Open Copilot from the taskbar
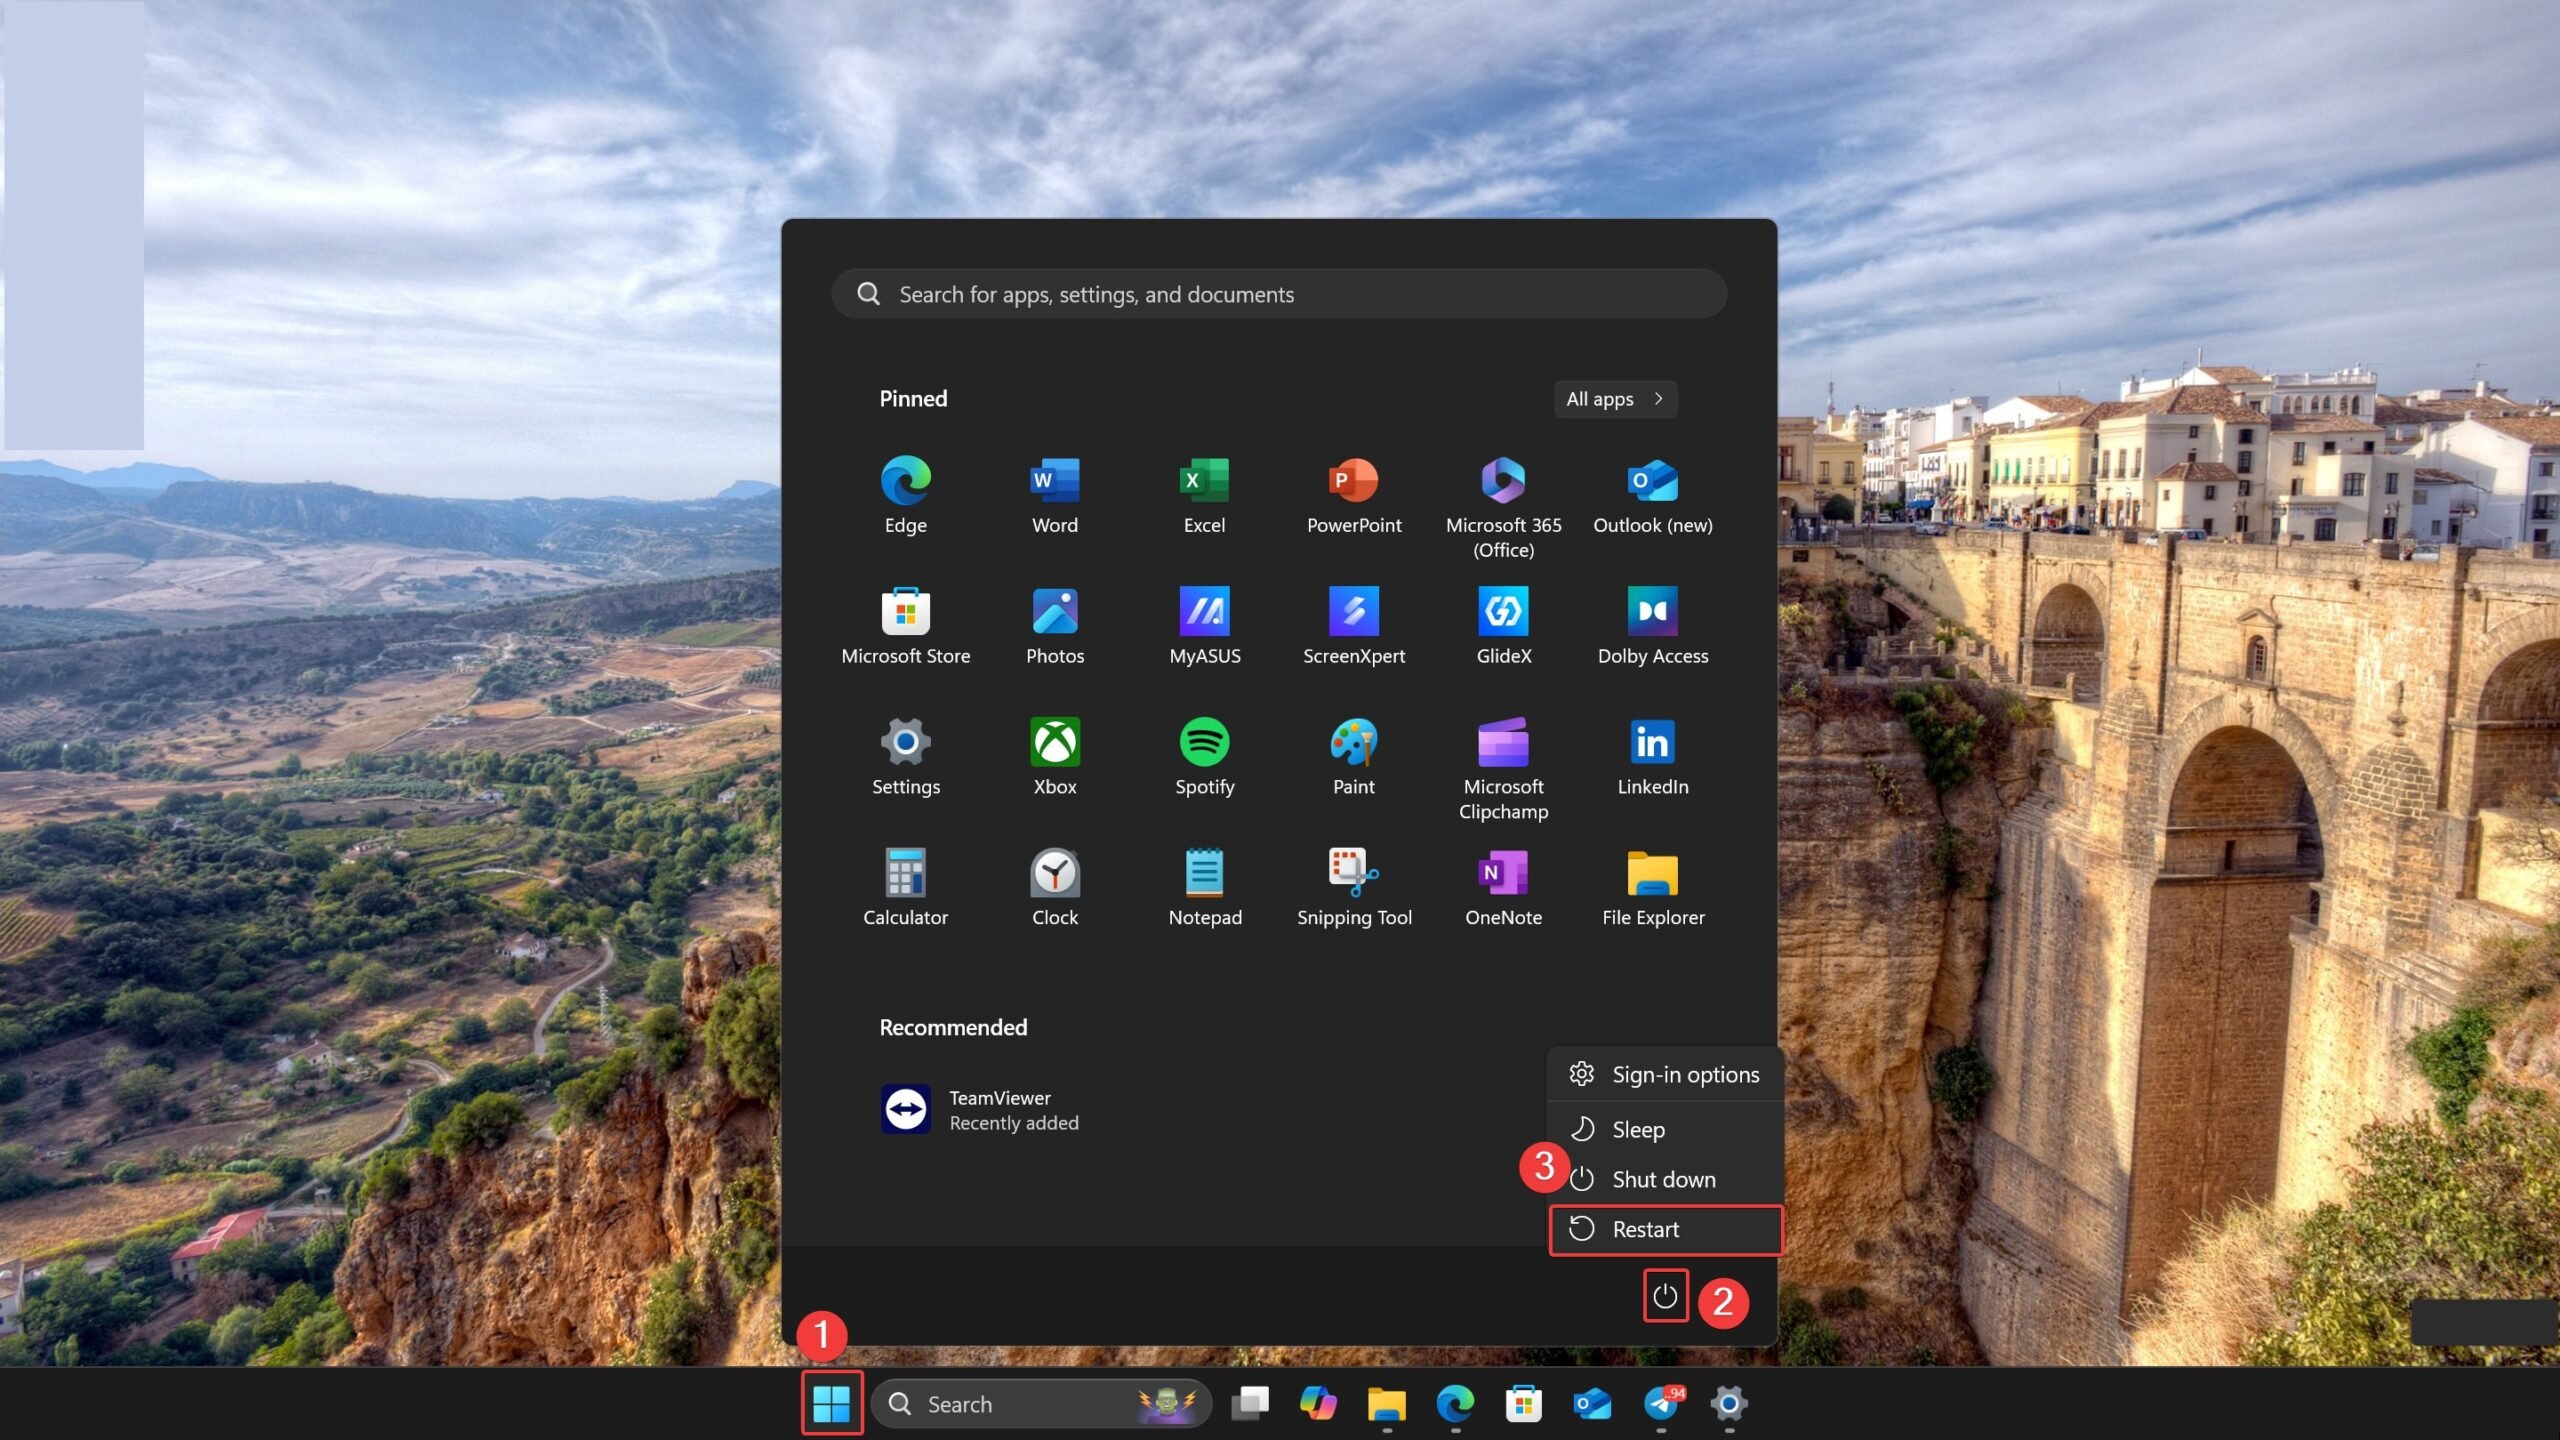This screenshot has height=1440, width=2560. [1318, 1404]
